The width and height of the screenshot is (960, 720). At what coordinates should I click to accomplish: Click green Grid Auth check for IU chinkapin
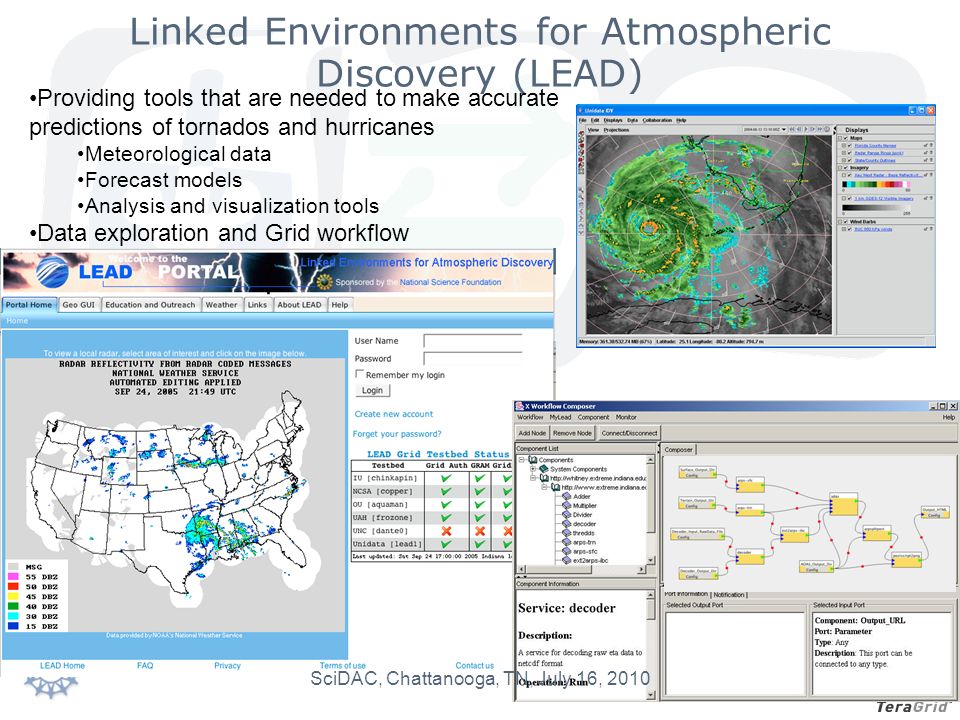click(446, 478)
